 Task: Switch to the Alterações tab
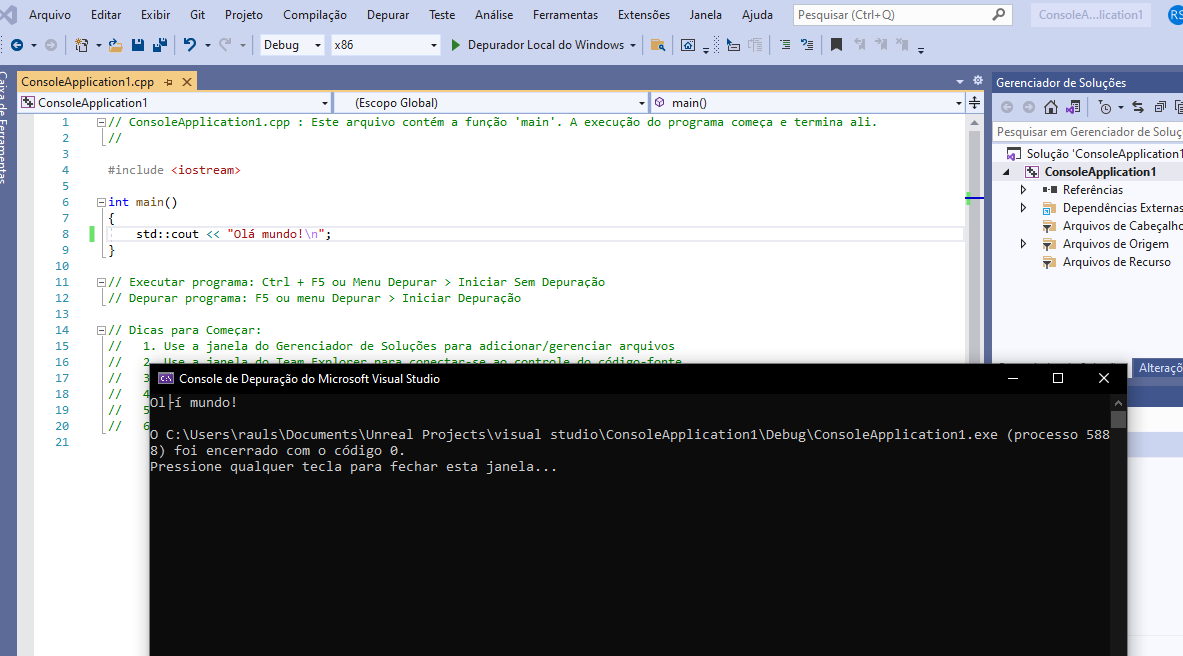coord(1160,368)
